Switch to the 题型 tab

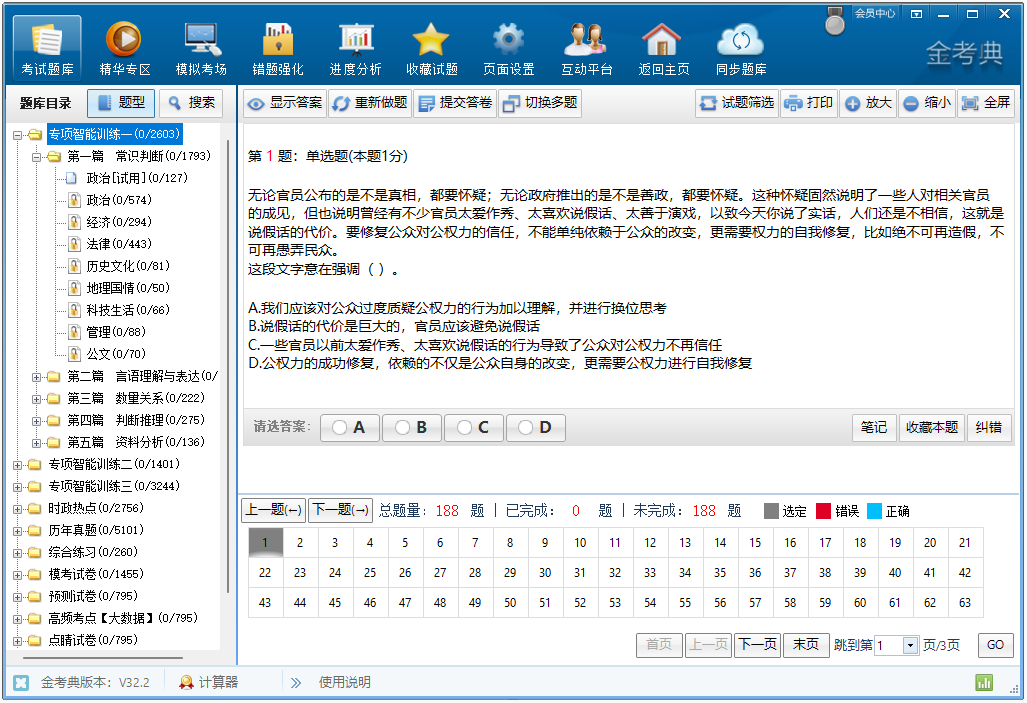coord(121,103)
